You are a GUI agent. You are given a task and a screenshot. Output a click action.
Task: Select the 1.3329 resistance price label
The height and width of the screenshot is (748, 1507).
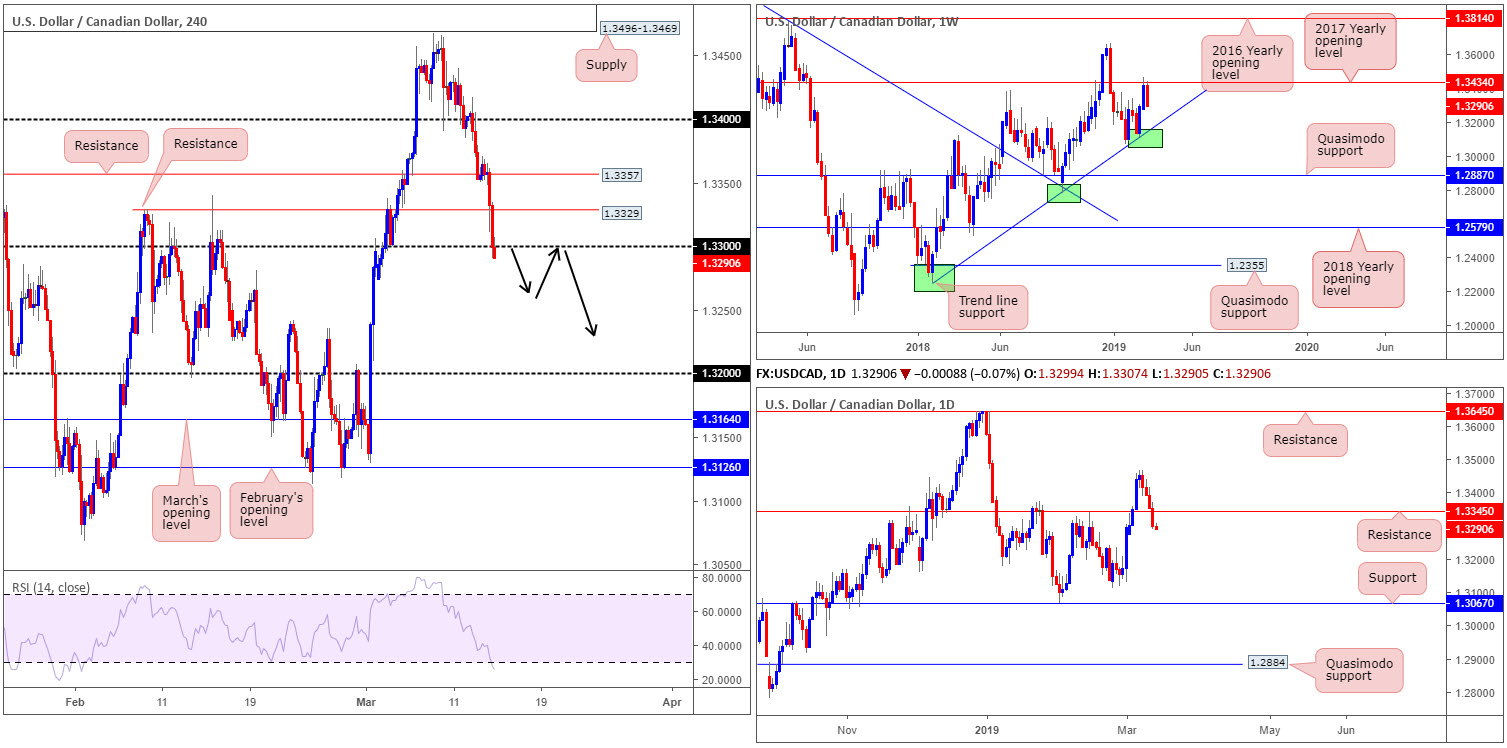coord(621,213)
